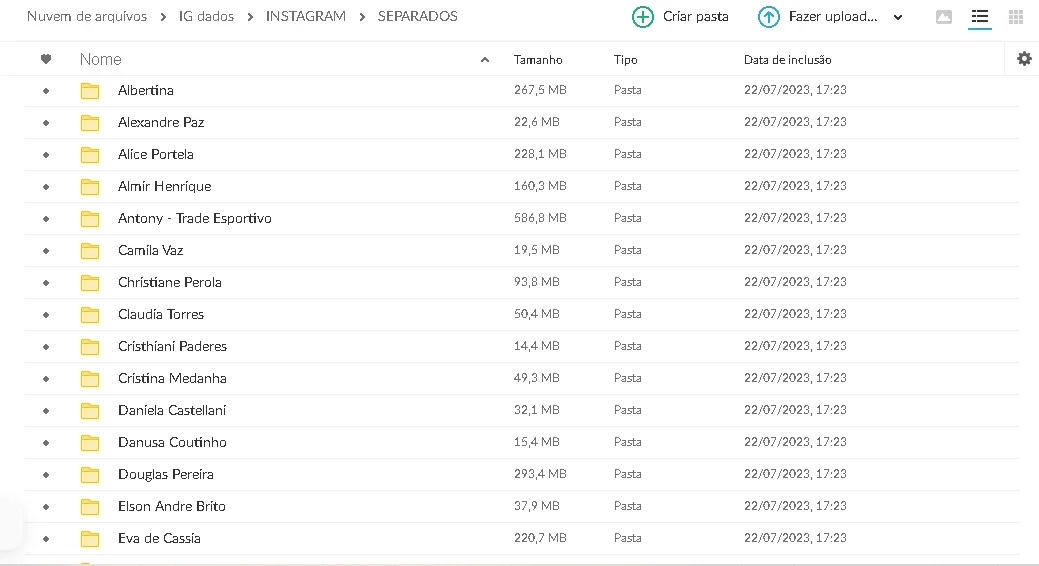The image size is (1039, 566).
Task: Toggle favorite marker for Camila Vaz
Action: [46, 251]
